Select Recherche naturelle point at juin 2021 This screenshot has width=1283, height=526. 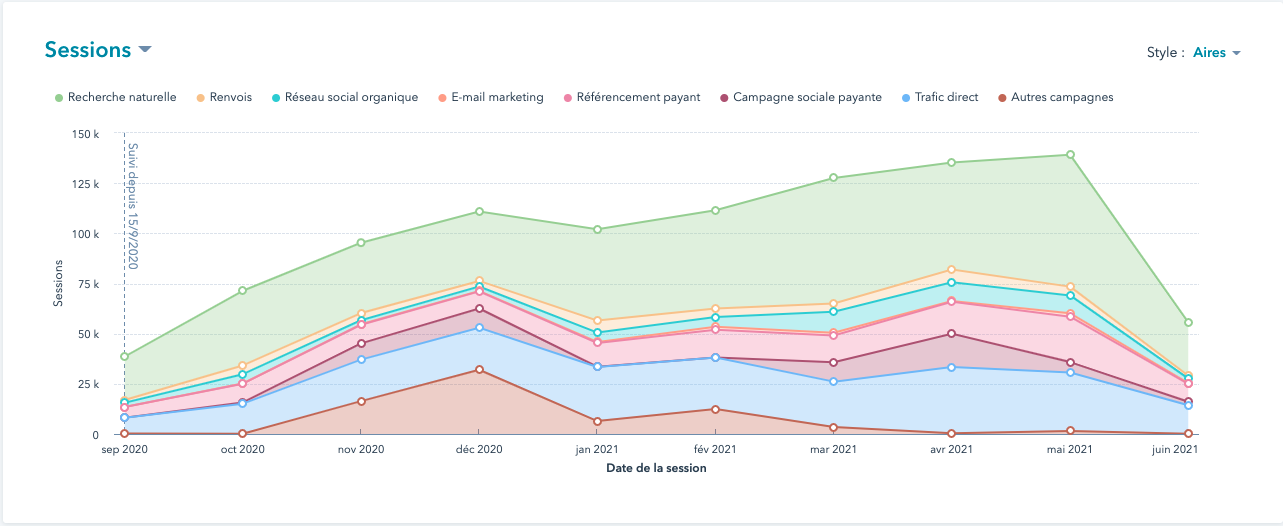(x=1188, y=322)
